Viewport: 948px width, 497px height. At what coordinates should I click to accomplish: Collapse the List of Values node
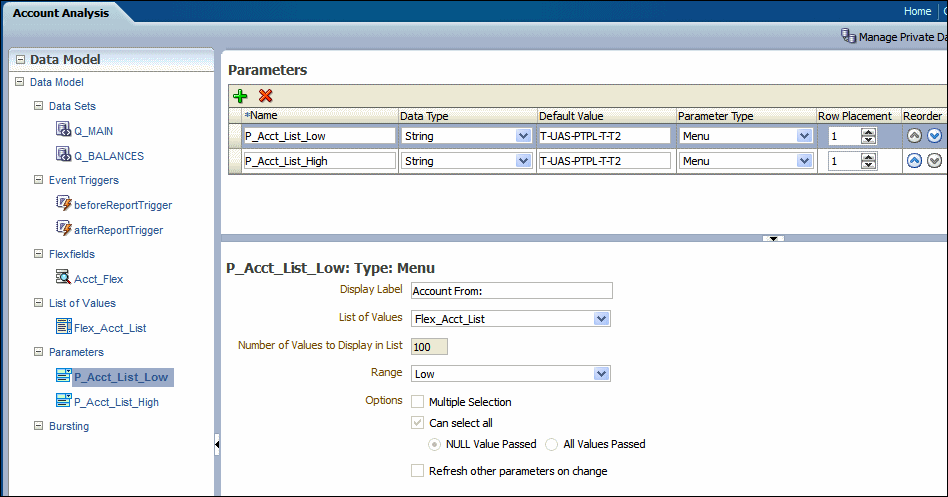39,302
